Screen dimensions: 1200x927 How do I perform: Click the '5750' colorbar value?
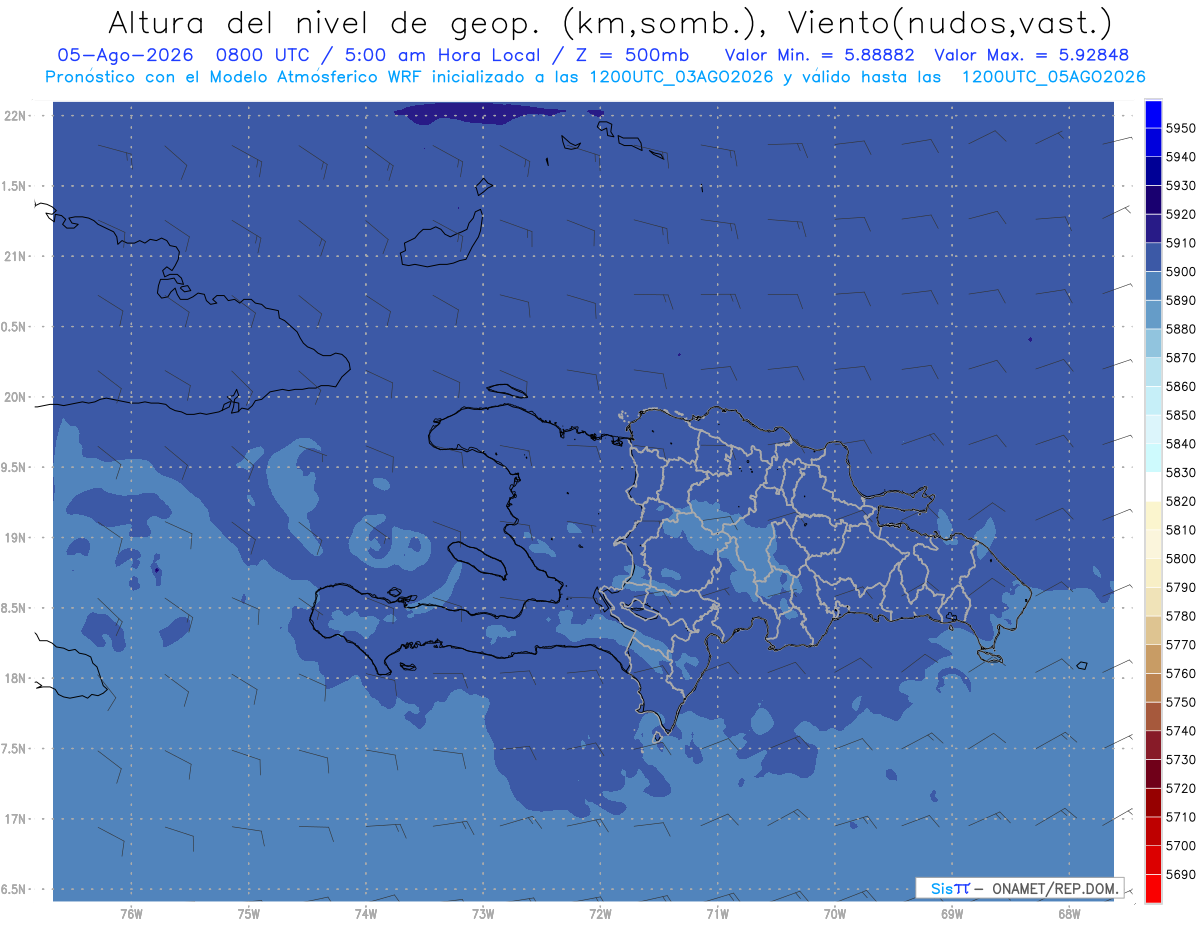pyautogui.click(x=1180, y=702)
